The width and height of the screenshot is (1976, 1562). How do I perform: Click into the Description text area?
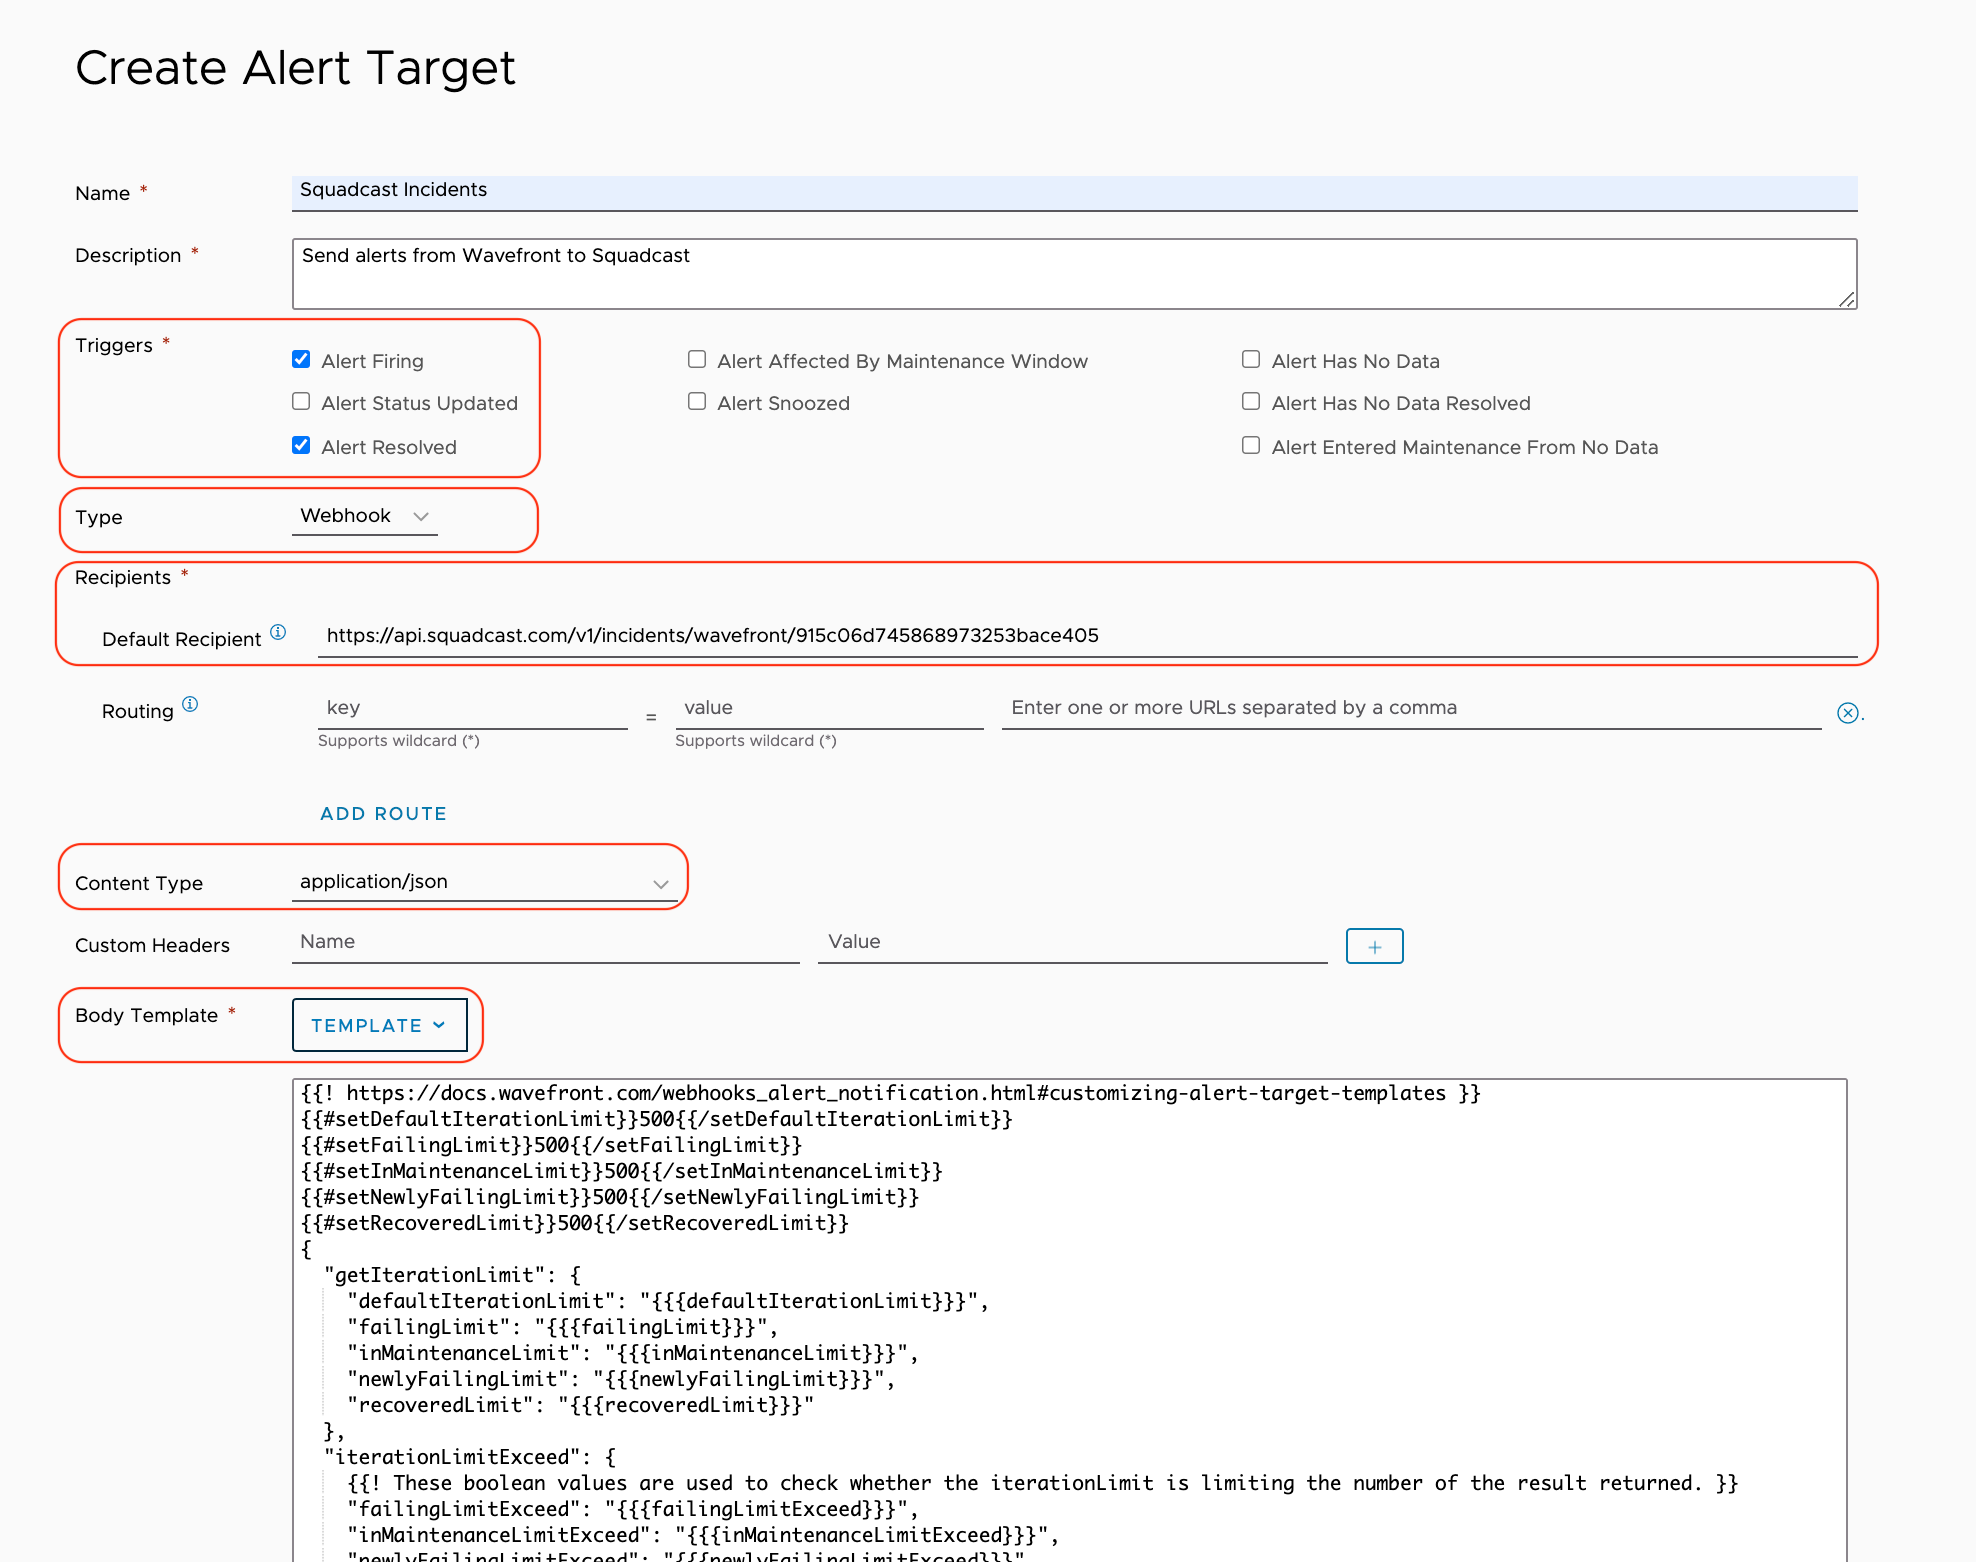(1074, 273)
